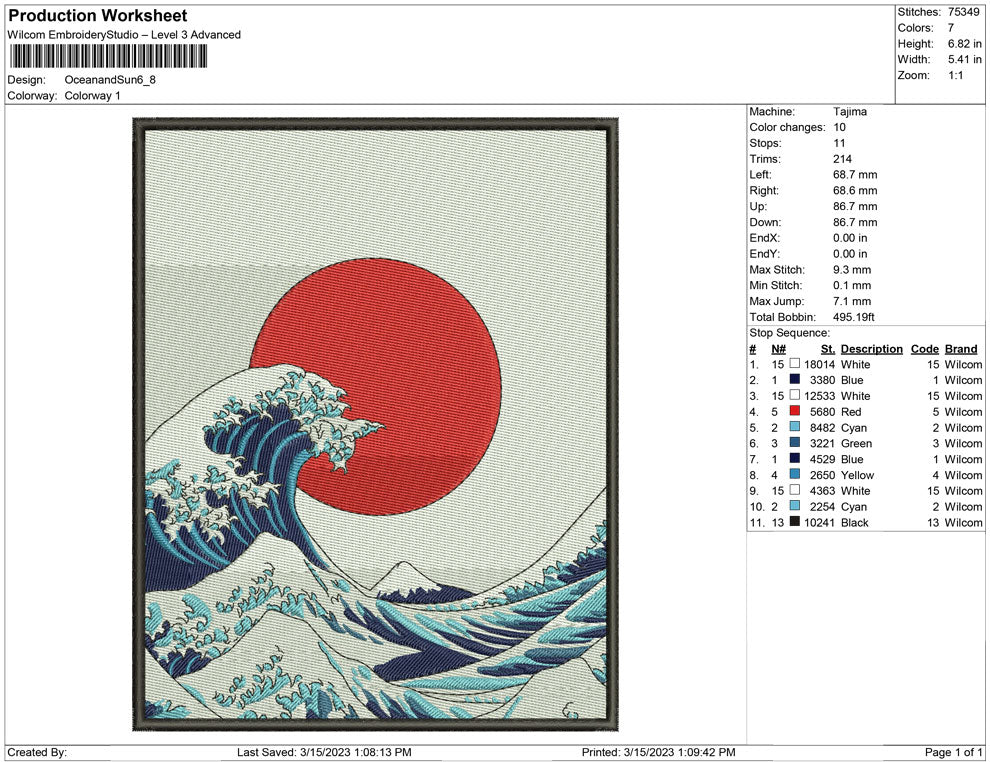Click the machine name Tajima
Image resolution: width=990 pixels, height=762 pixels.
tap(850, 112)
